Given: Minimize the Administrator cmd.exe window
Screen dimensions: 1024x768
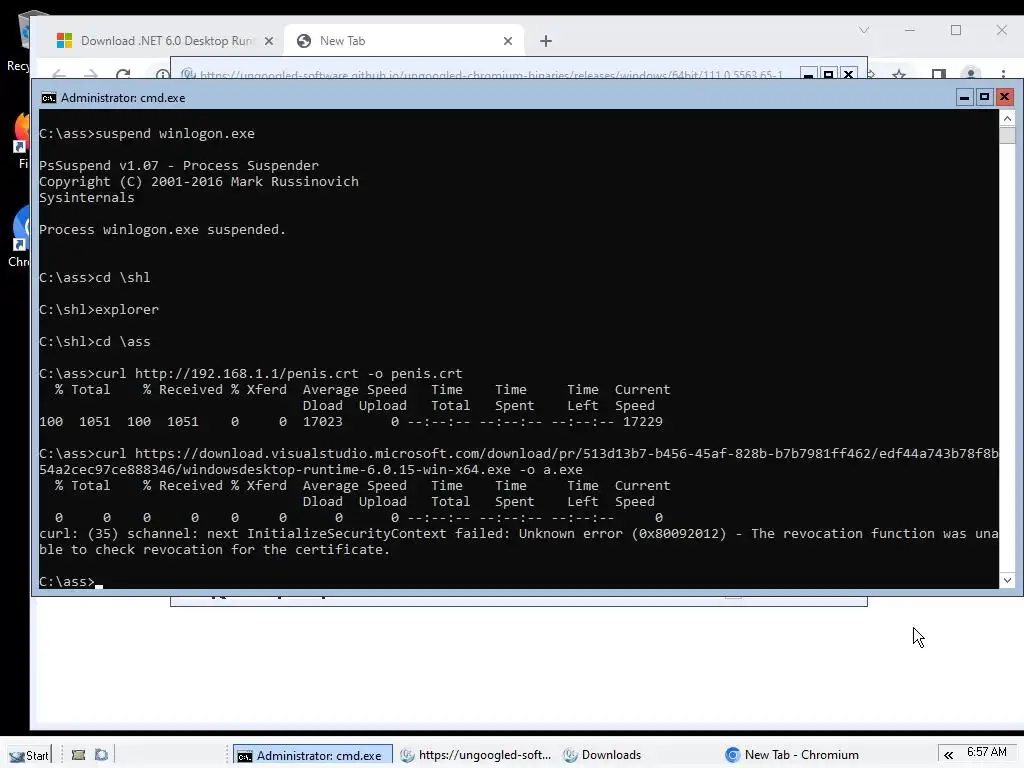Looking at the screenshot, I should tap(964, 97).
